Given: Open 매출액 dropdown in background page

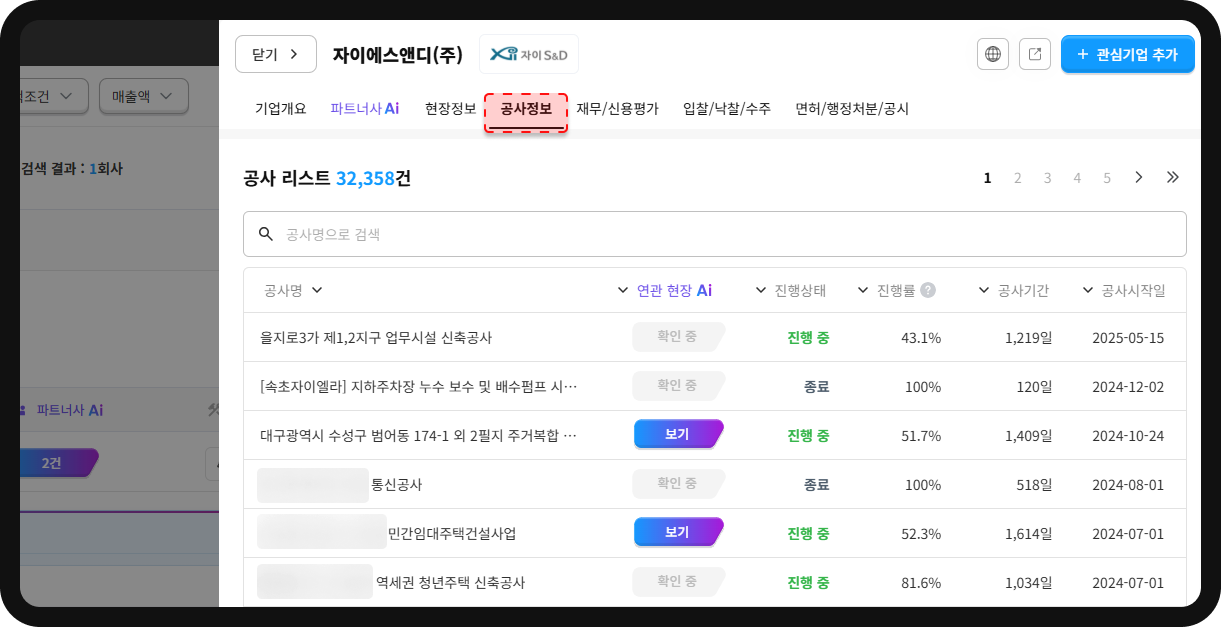Looking at the screenshot, I should coord(144,96).
